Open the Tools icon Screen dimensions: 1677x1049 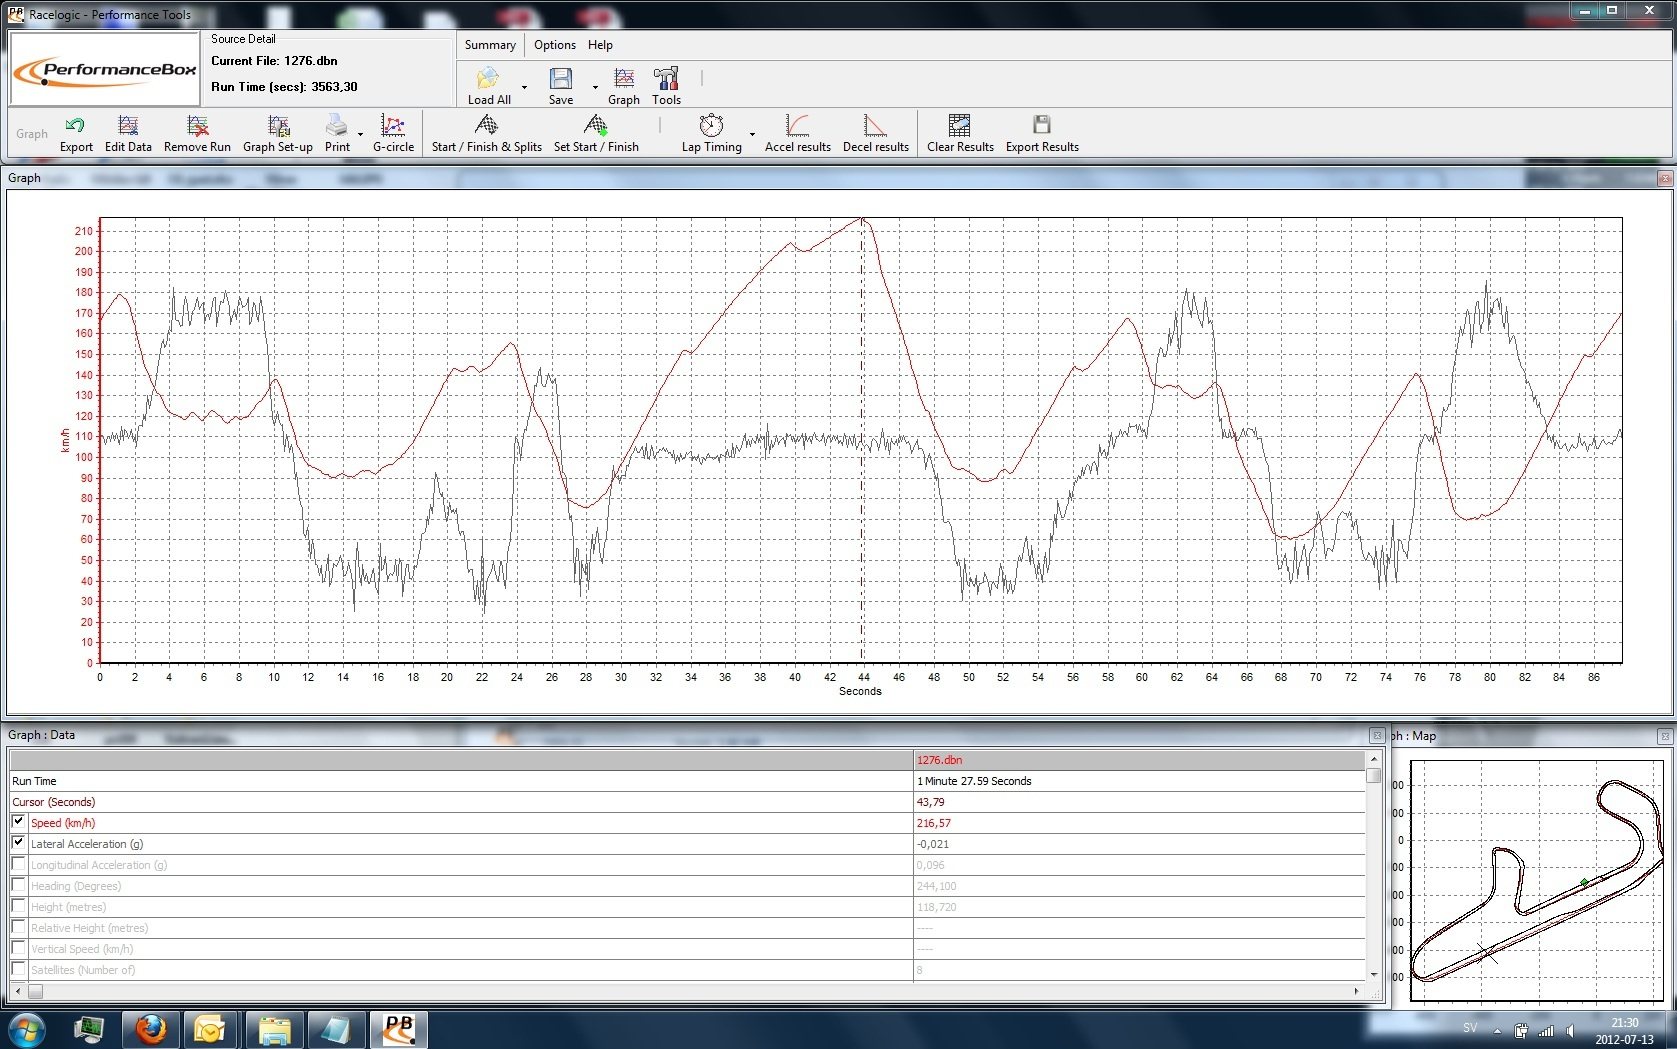[x=666, y=87]
